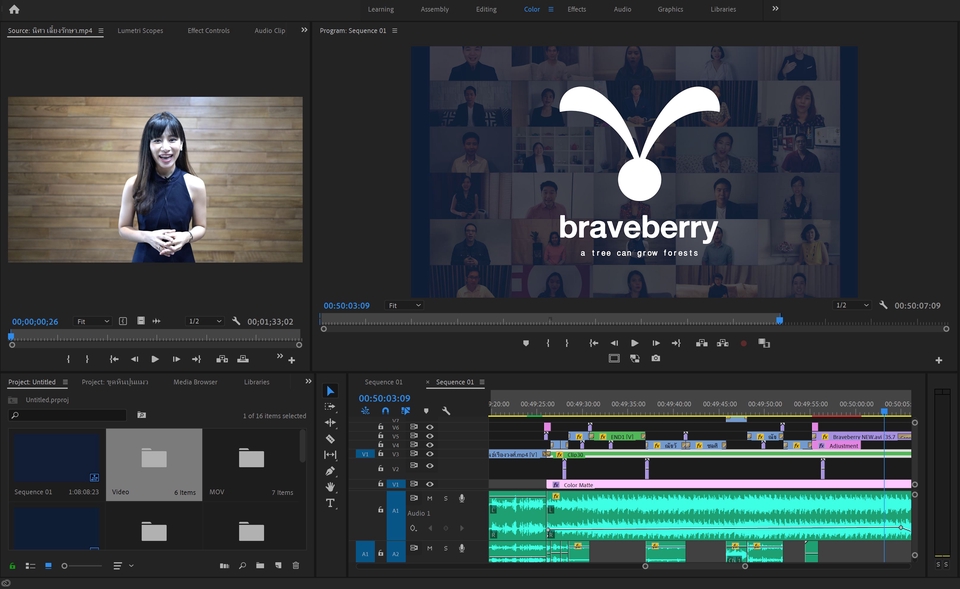Switch to Editing workspace
Screen dimensions: 960x589
point(486,9)
